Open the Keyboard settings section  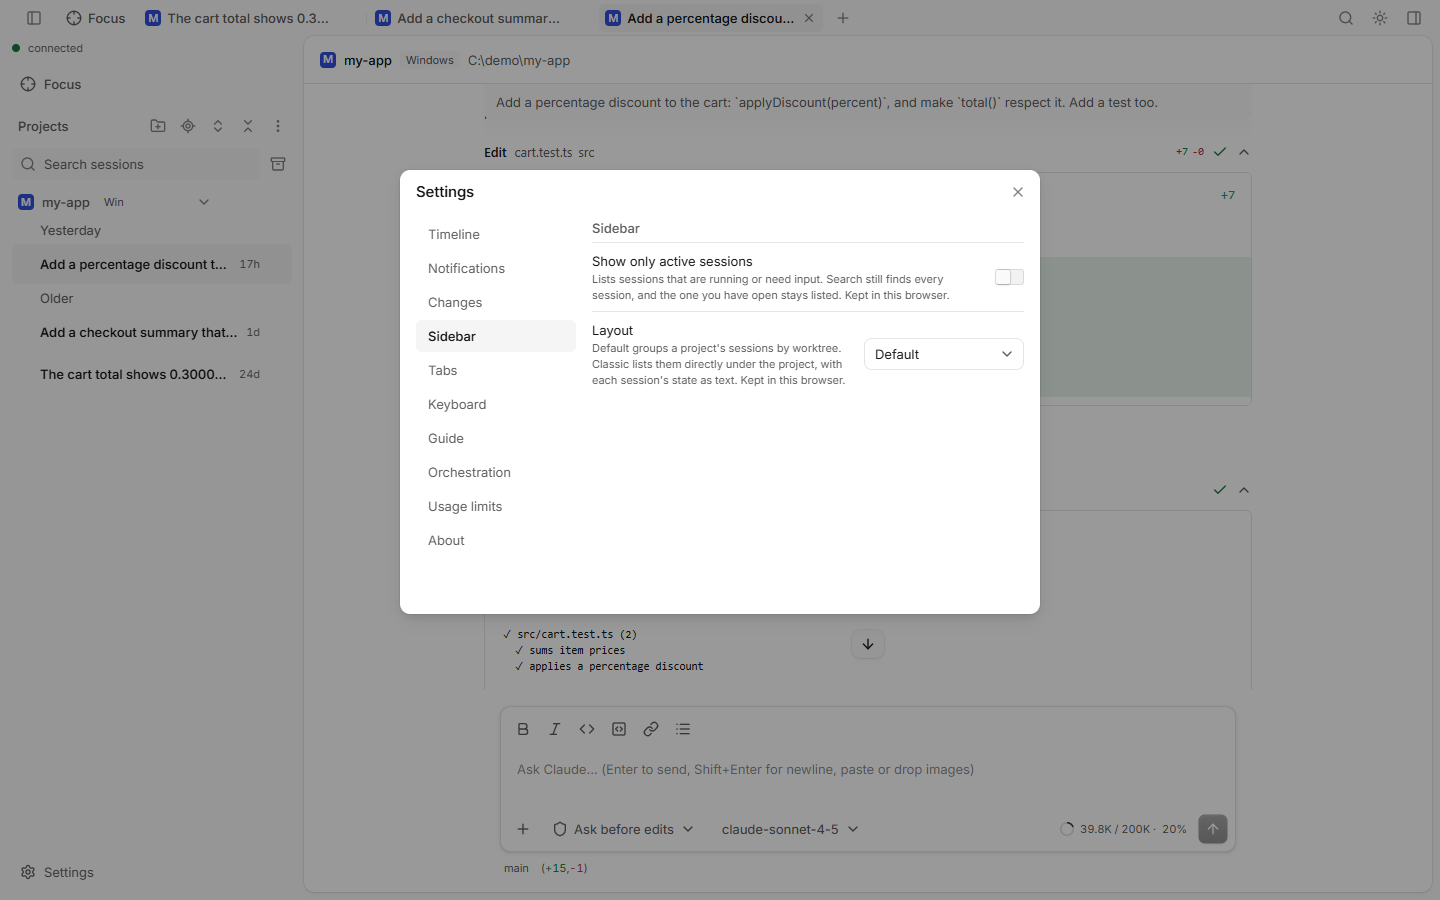pos(496,404)
